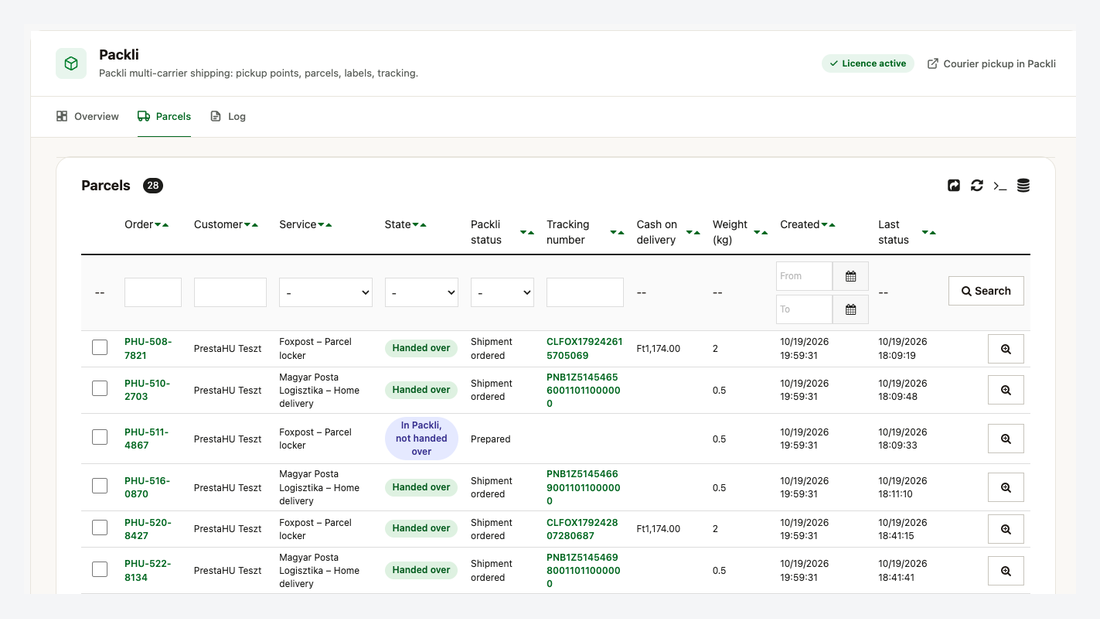The width and height of the screenshot is (1100, 619).
Task: Click the export icon in Parcels toolbar
Action: pyautogui.click(x=953, y=185)
